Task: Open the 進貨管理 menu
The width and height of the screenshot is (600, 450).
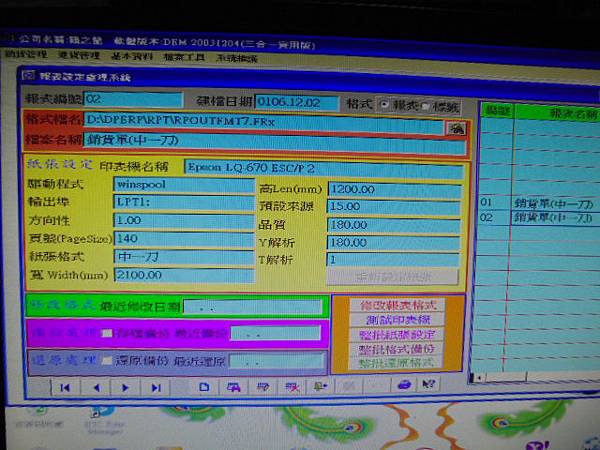Action: 79,55
